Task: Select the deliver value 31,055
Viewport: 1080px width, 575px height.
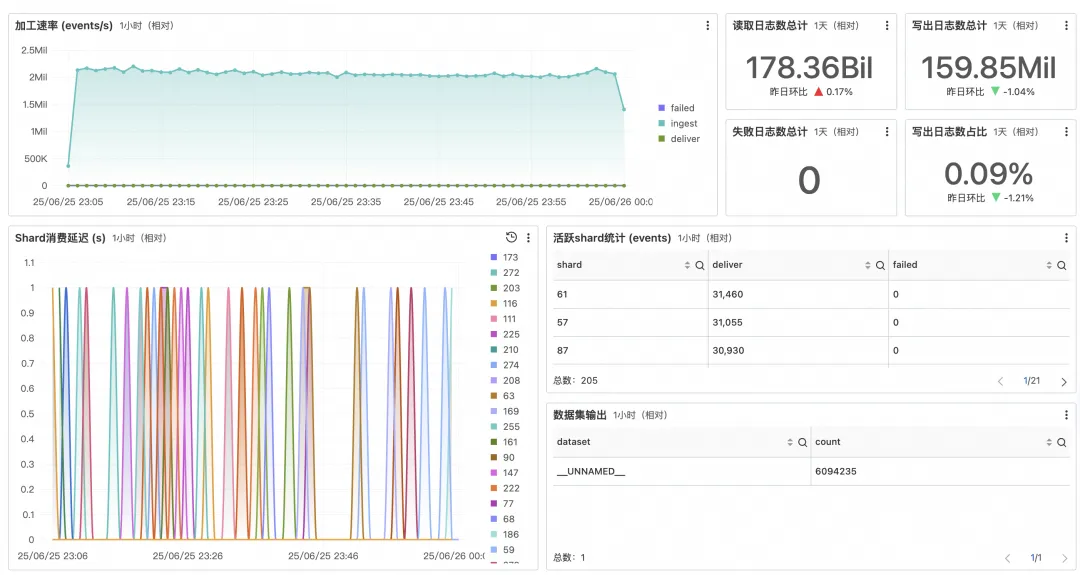Action: 798,322
